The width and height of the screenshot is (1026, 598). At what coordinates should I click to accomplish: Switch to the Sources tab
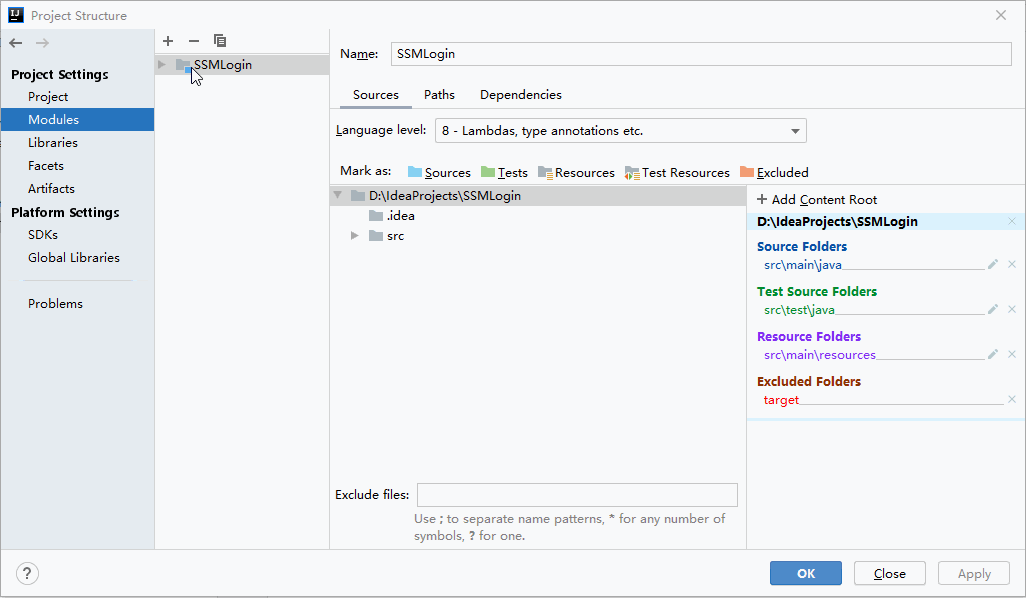click(376, 95)
